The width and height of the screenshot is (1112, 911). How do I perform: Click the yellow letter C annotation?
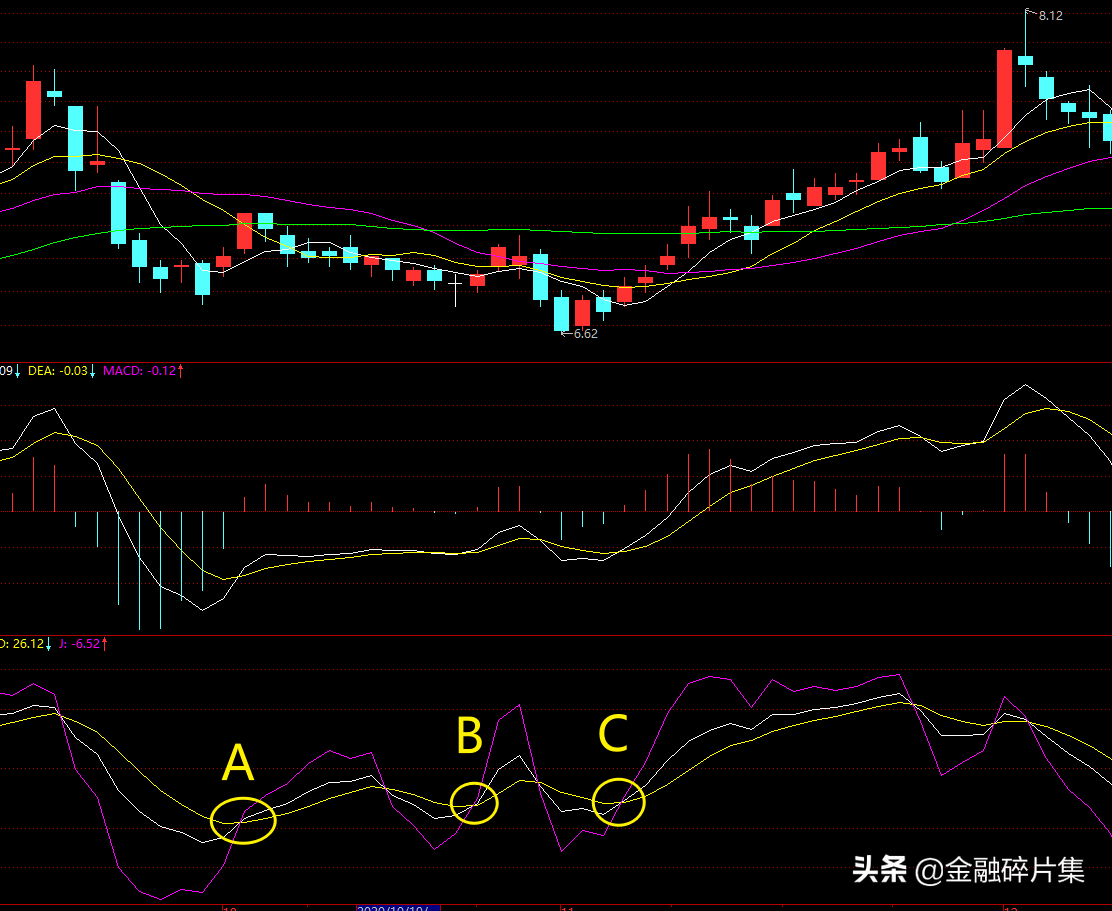[612, 735]
